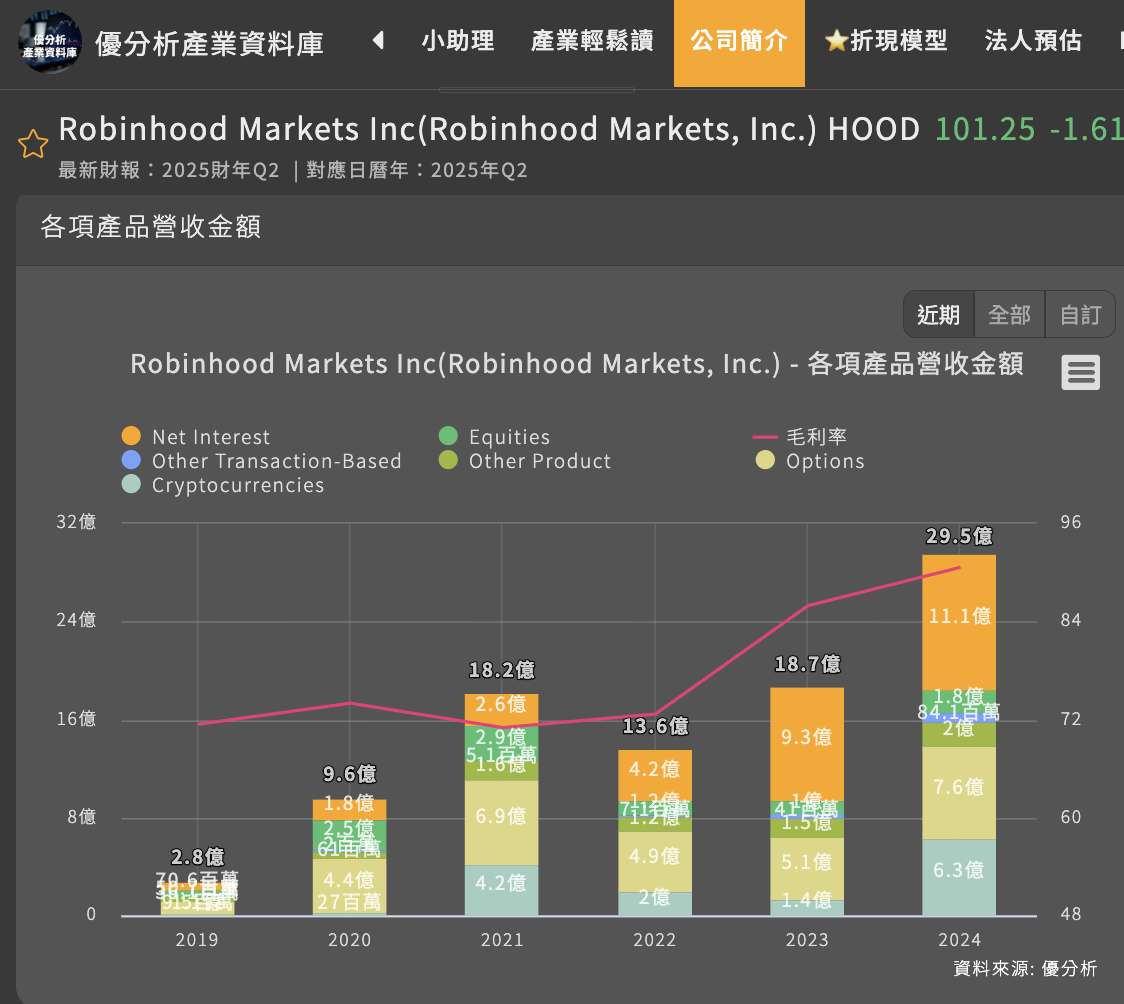Click the 各項產品營收金額 section header
The image size is (1124, 1004).
(x=151, y=226)
